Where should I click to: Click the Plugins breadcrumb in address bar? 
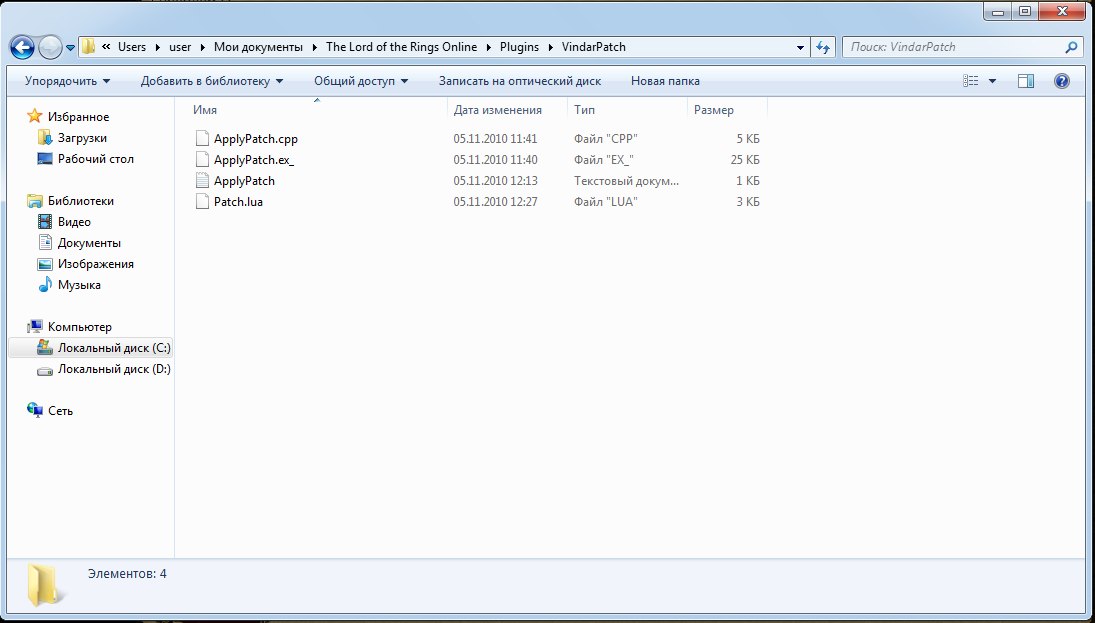tap(518, 47)
